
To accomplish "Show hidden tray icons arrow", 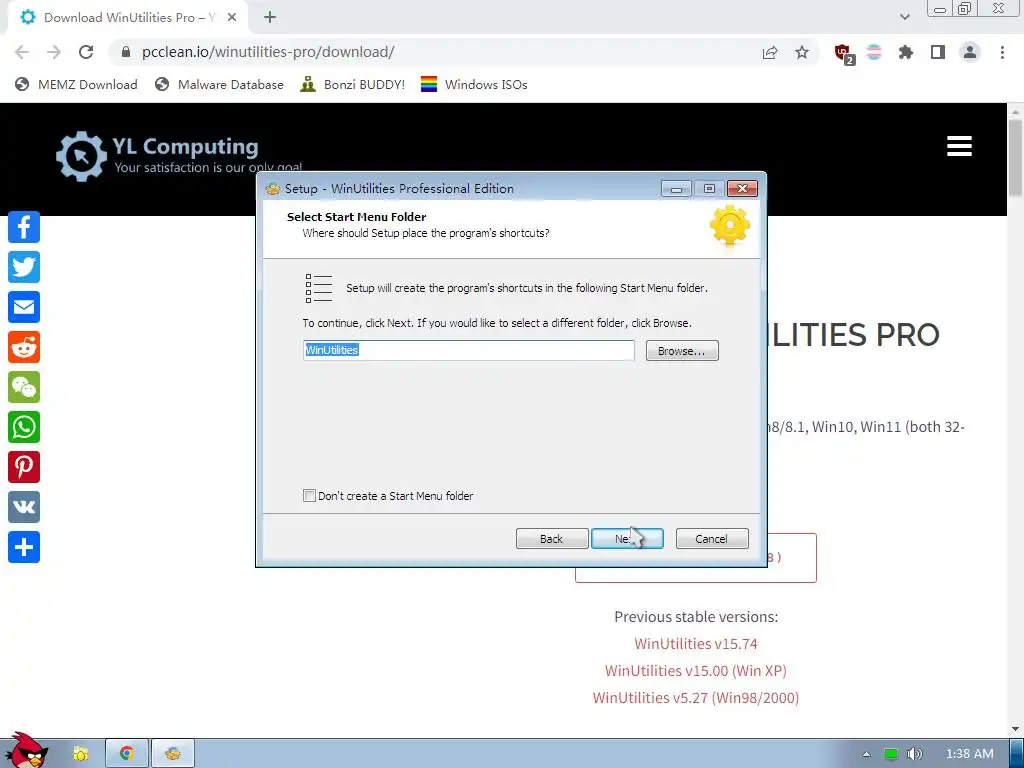I will pos(866,754).
